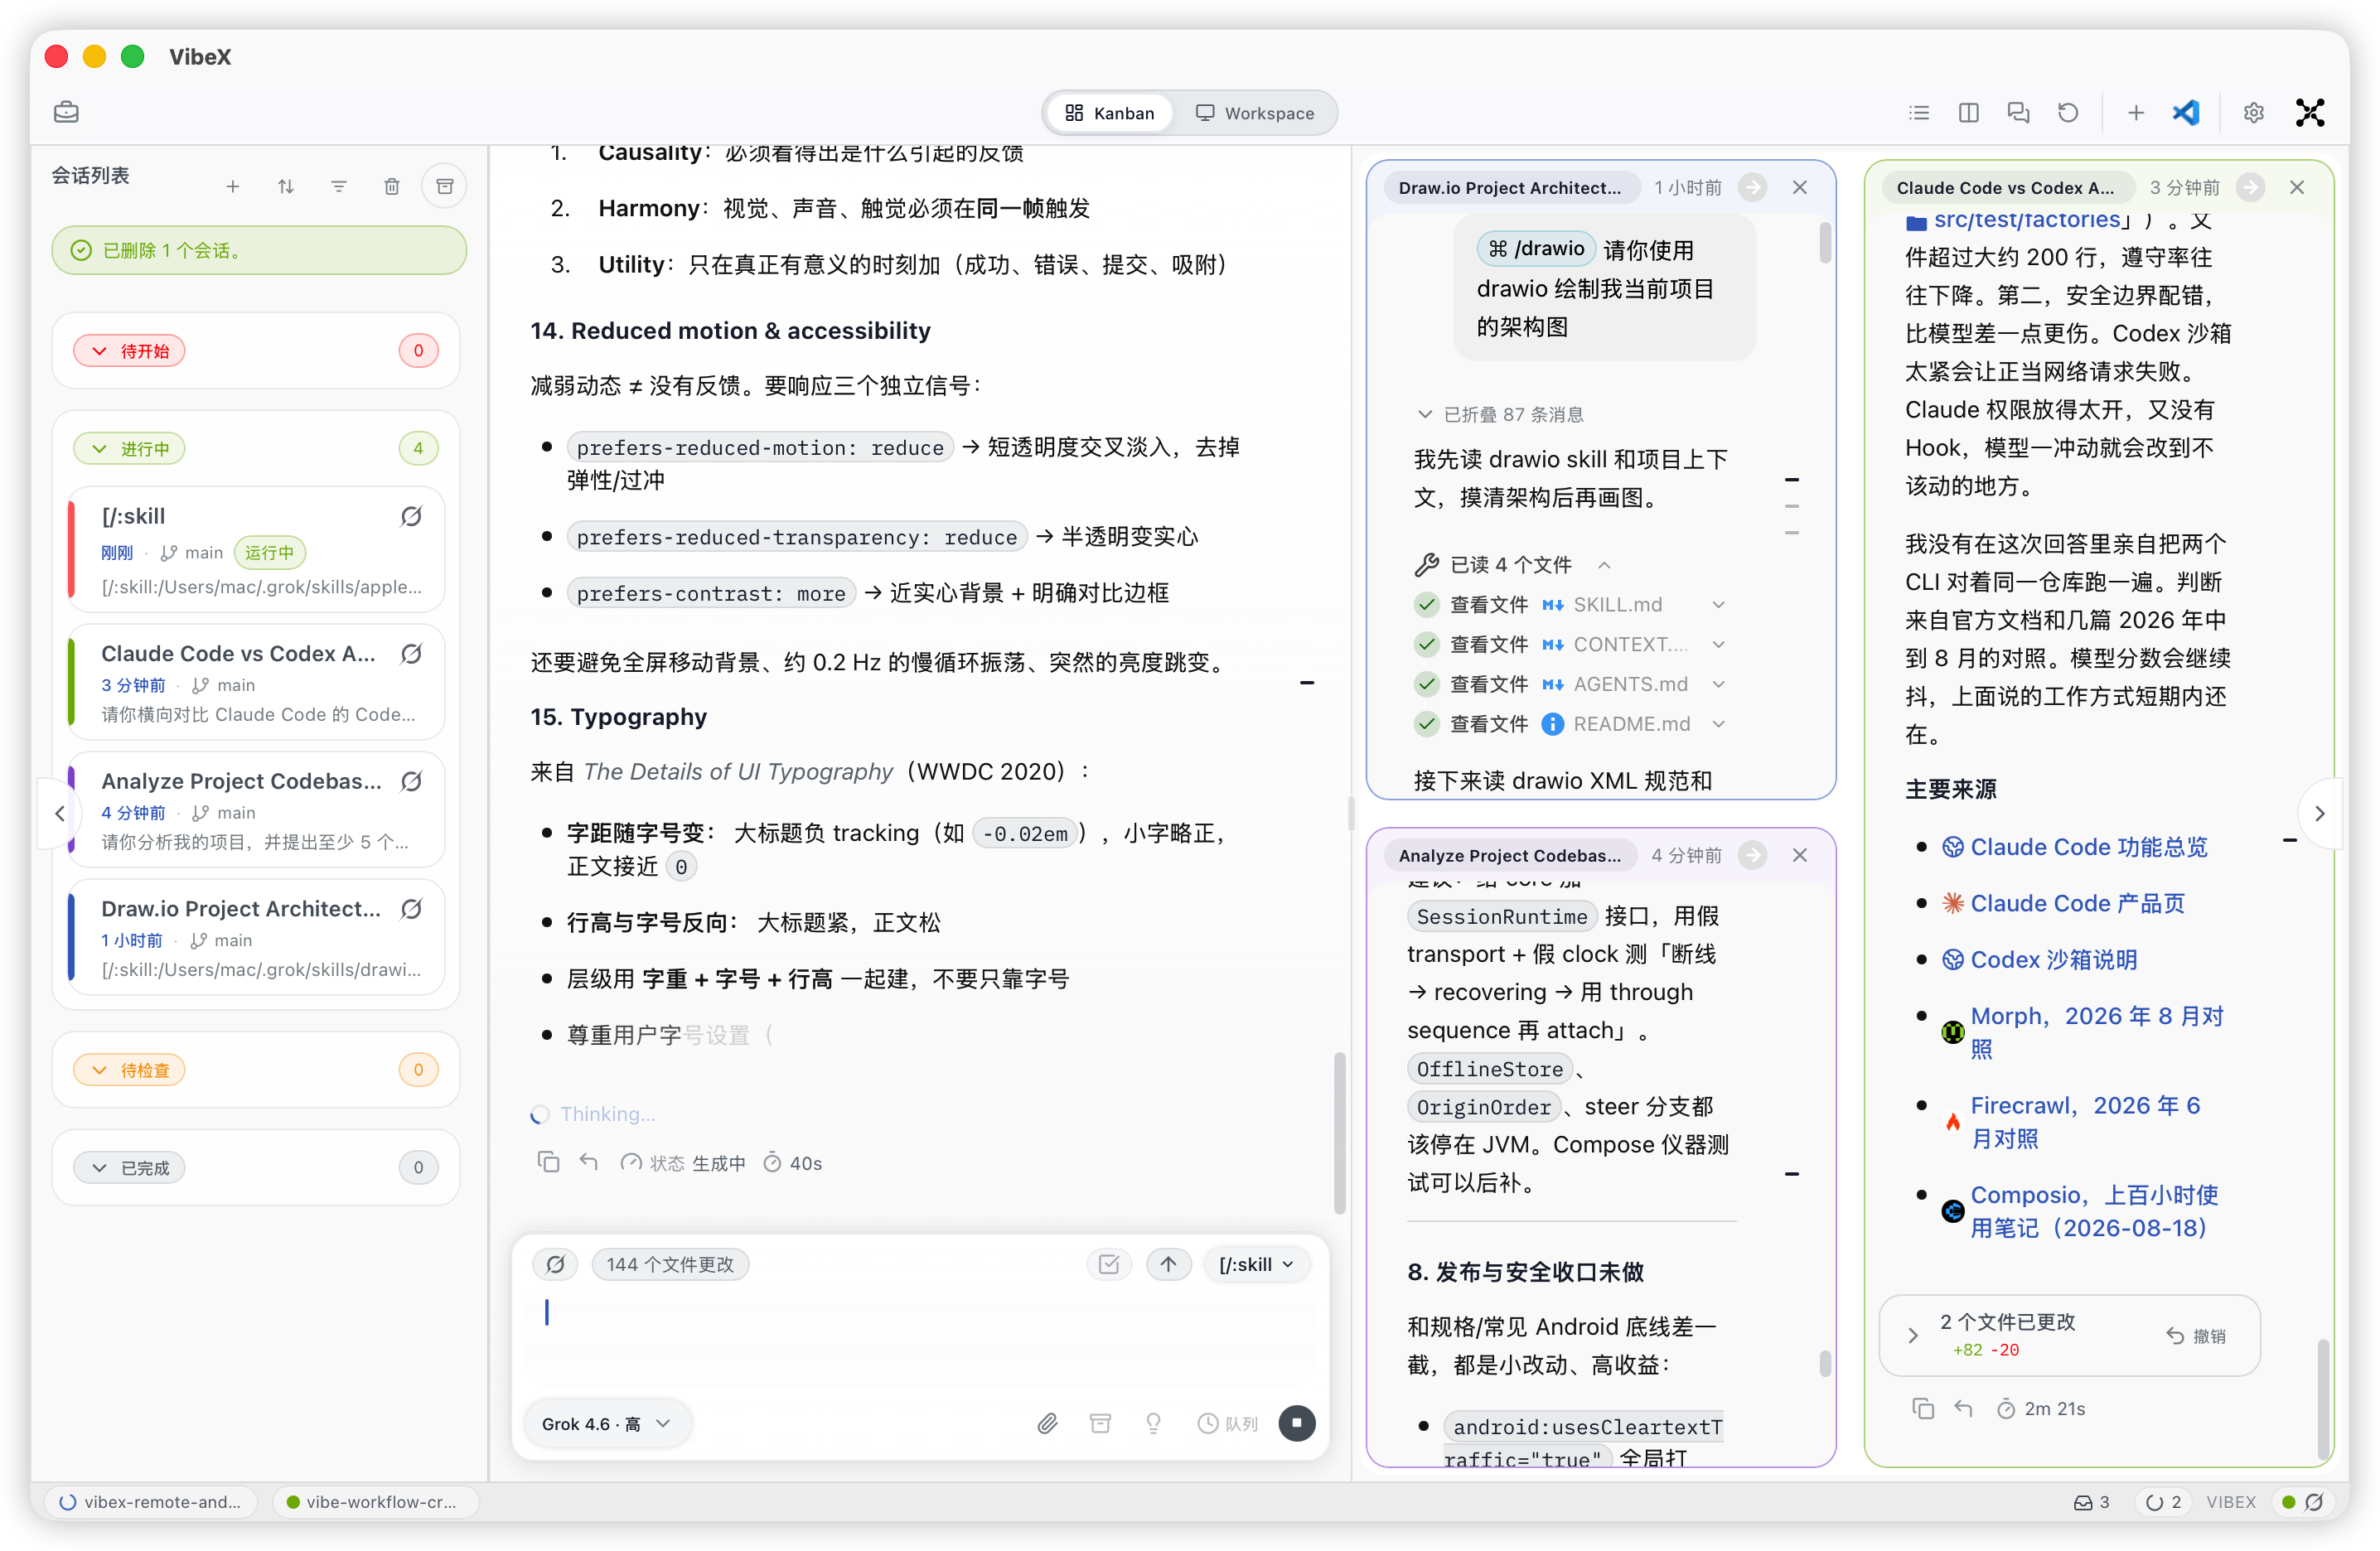2380x1551 pixels.
Task: Click the refresh history icon in toolbar
Action: (x=2068, y=113)
